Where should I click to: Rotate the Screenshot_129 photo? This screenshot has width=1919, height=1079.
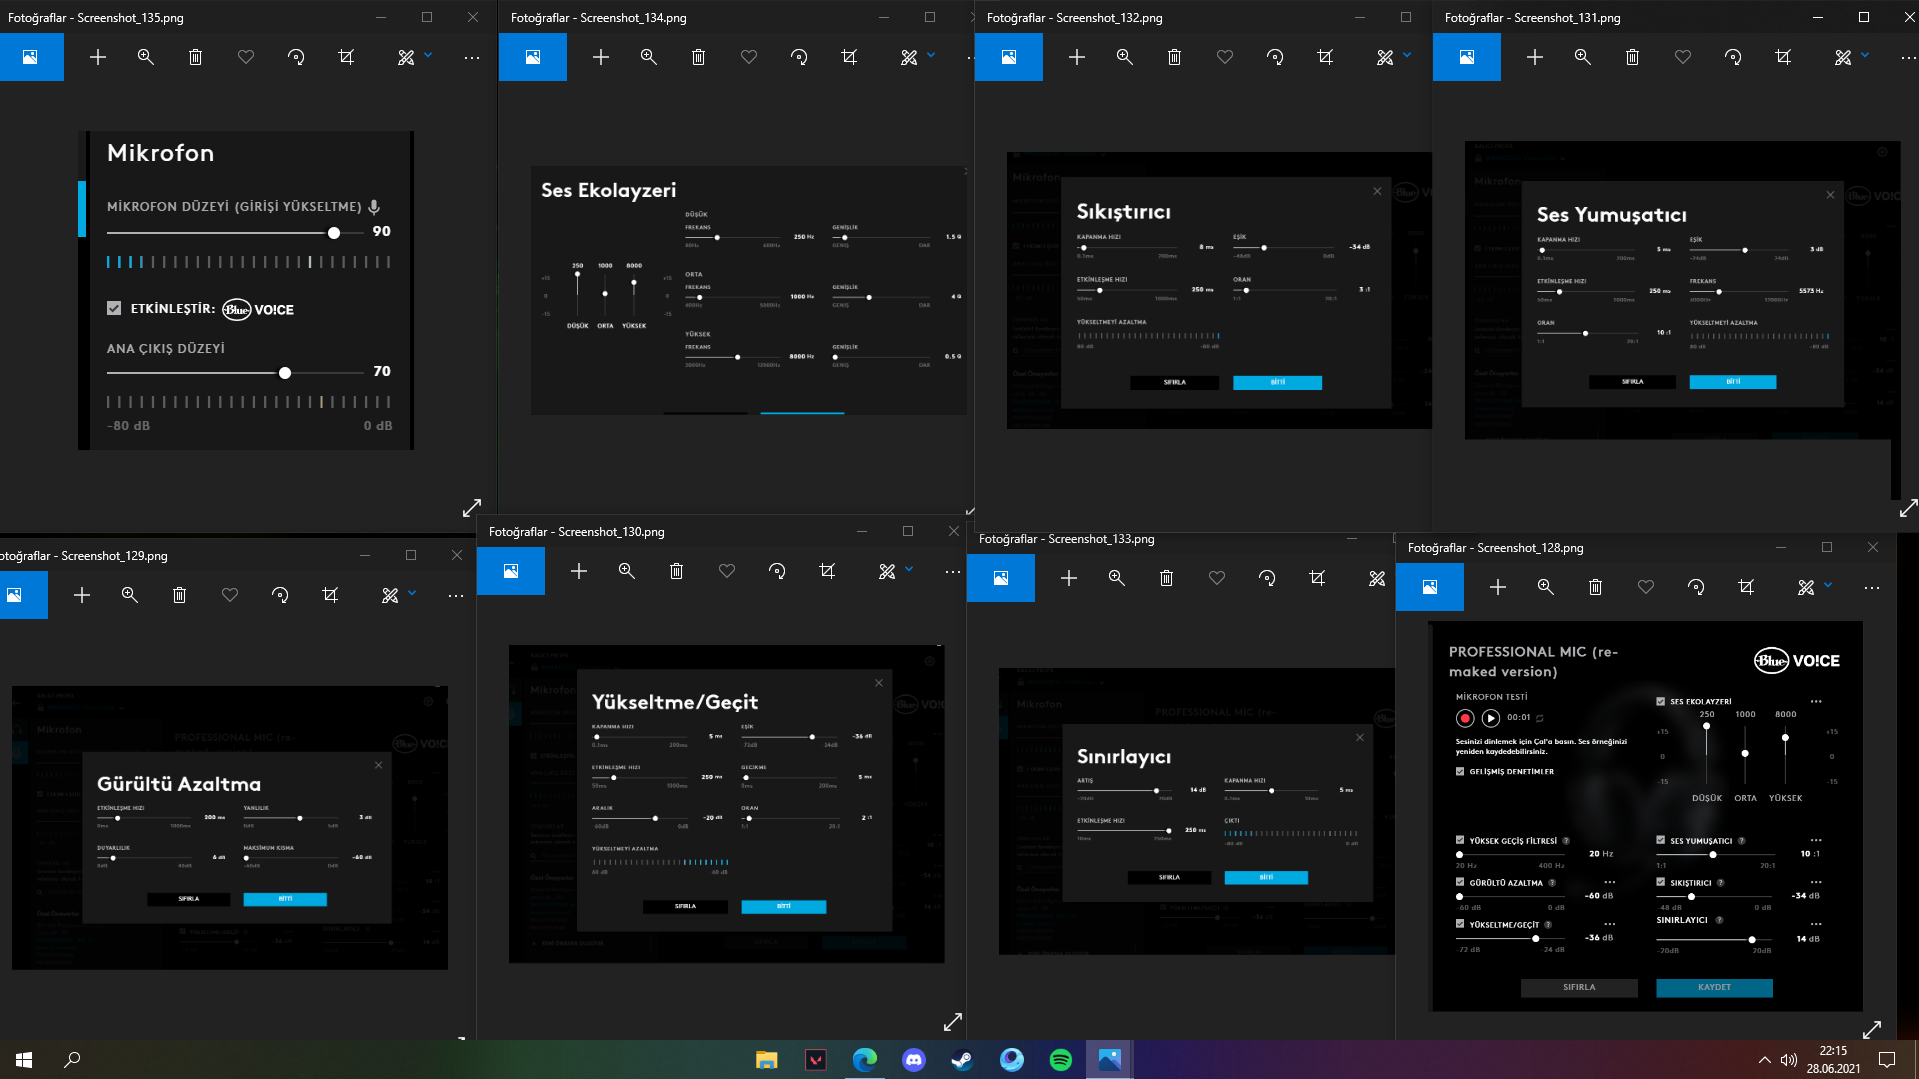click(280, 595)
